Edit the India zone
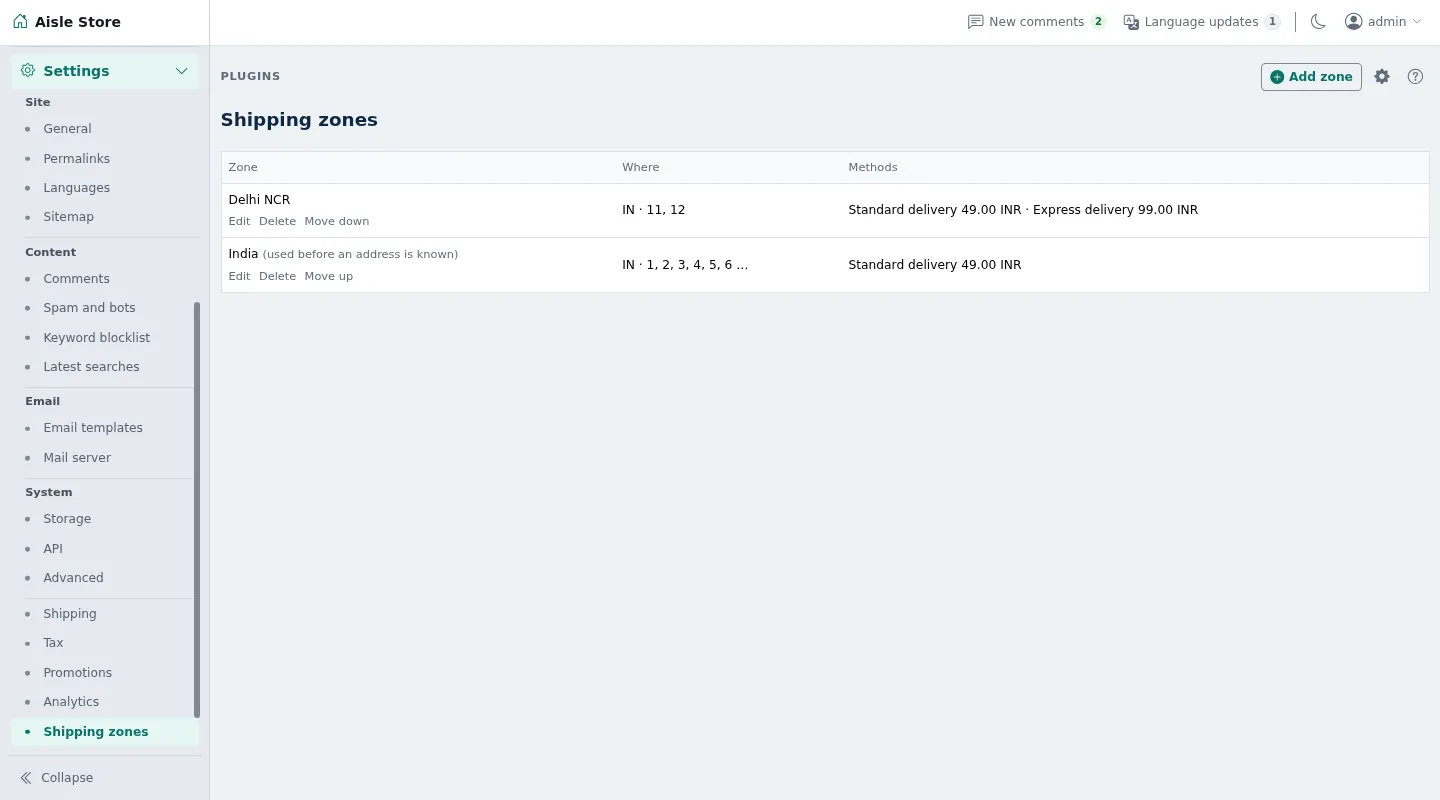Viewport: 1440px width, 800px height. click(x=239, y=276)
